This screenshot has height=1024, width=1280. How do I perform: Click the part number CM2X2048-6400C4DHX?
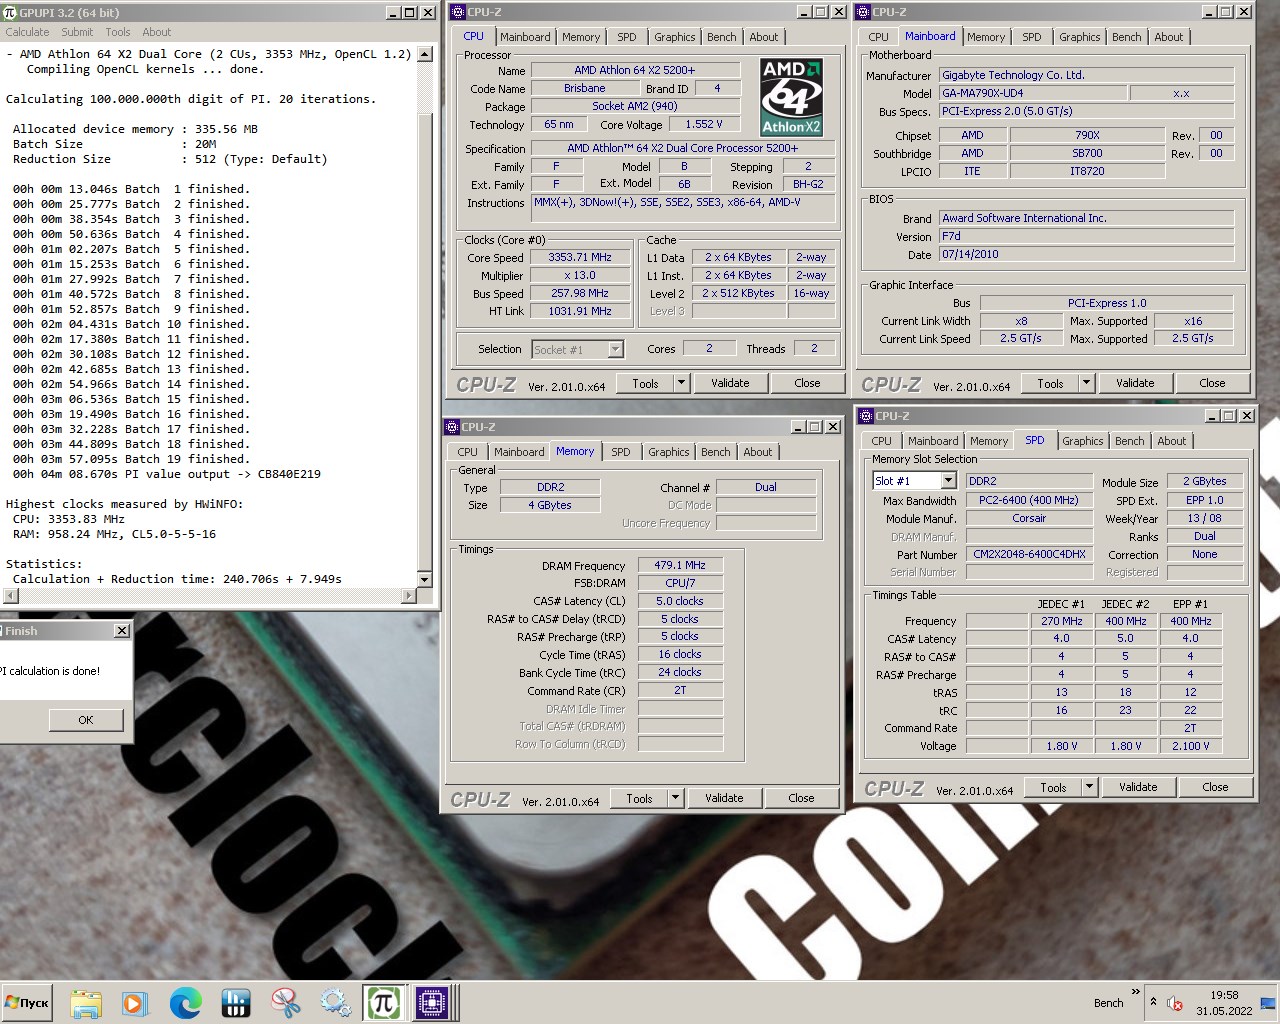point(1029,554)
